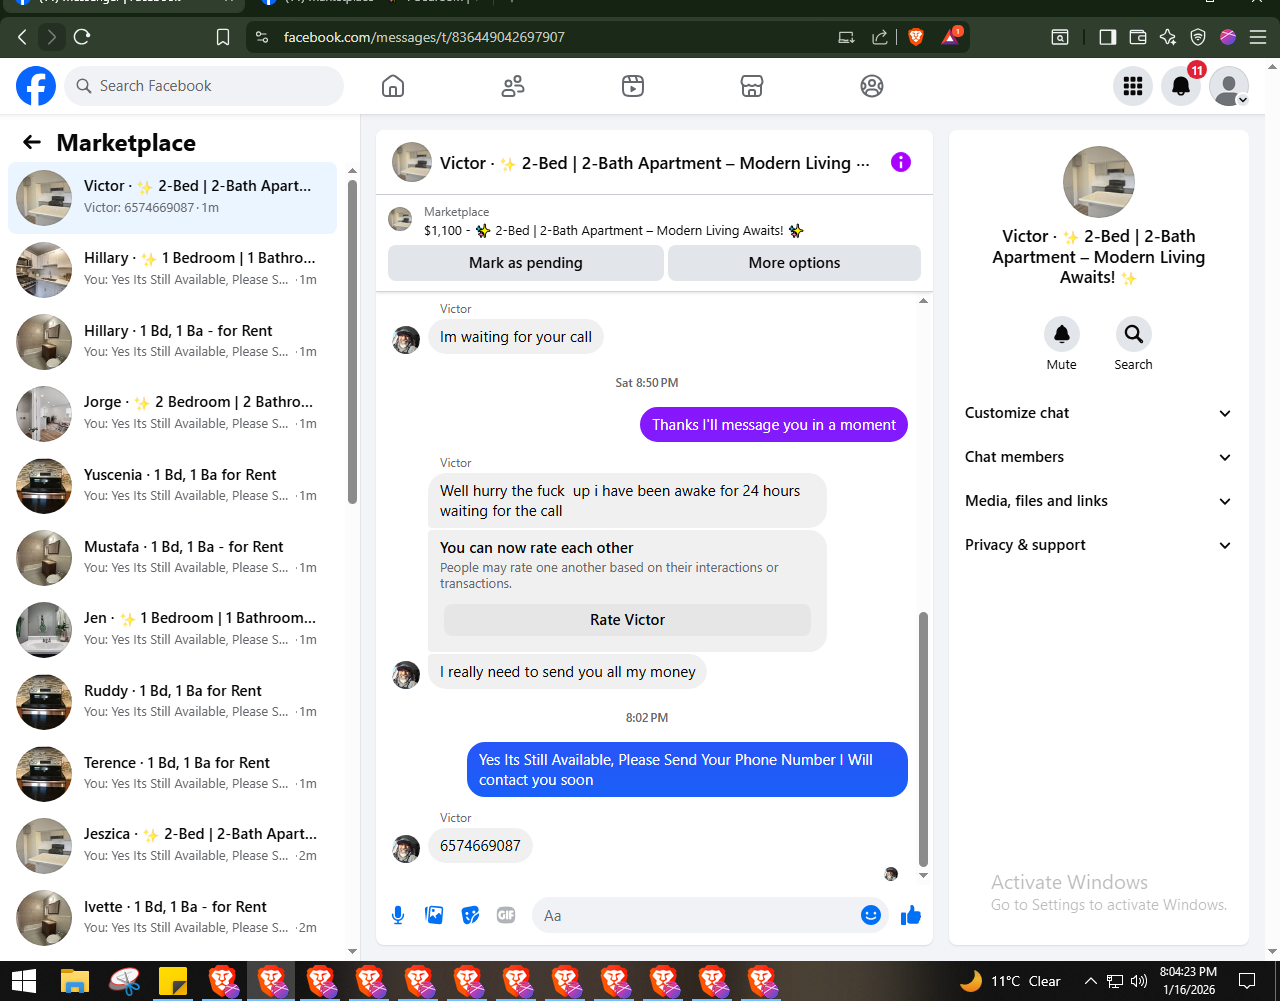This screenshot has height=1001, width=1280.
Task: Go back using the Marketplace arrow
Action: tap(32, 142)
